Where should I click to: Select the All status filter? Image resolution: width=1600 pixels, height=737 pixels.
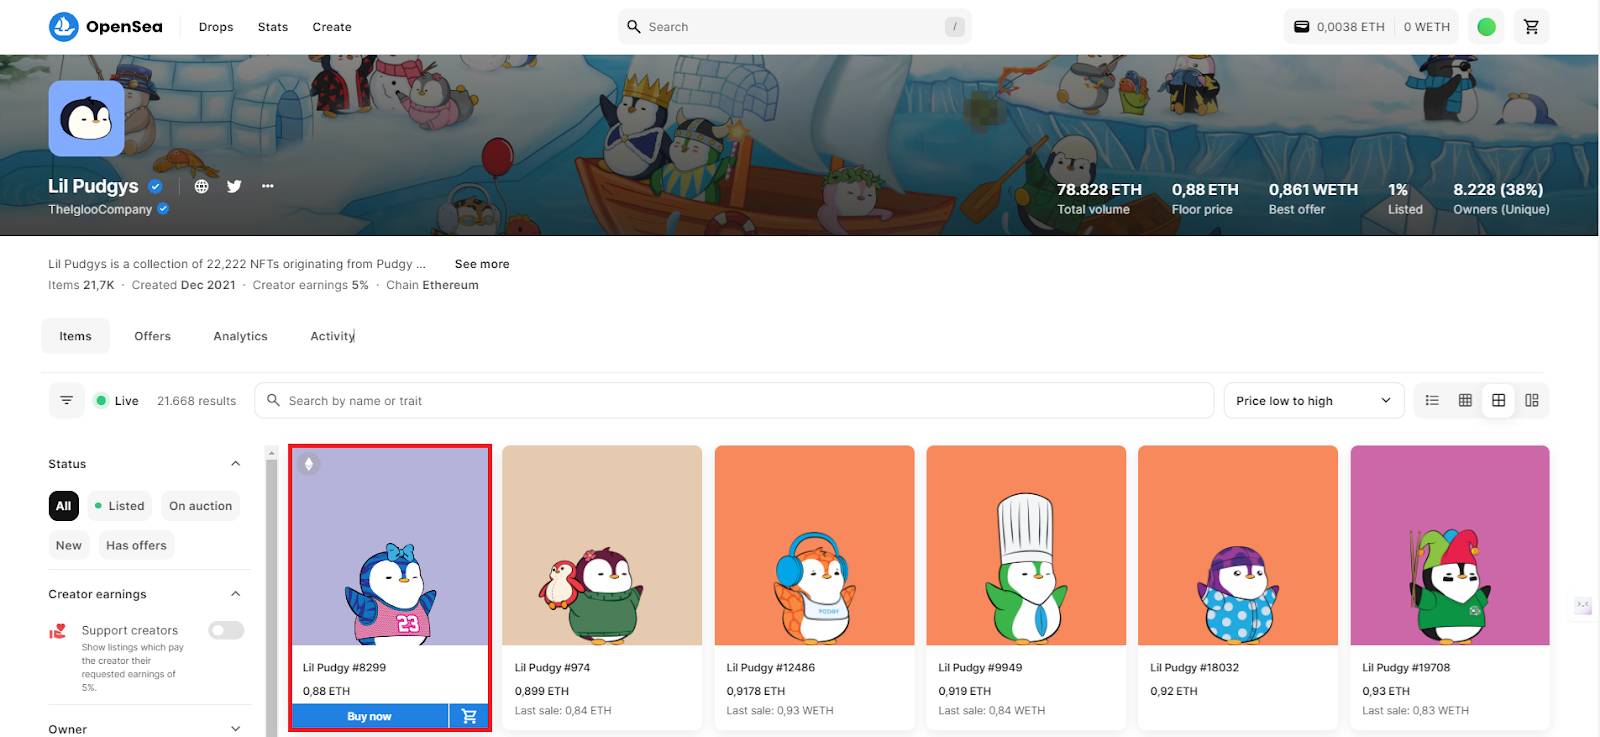pos(63,506)
